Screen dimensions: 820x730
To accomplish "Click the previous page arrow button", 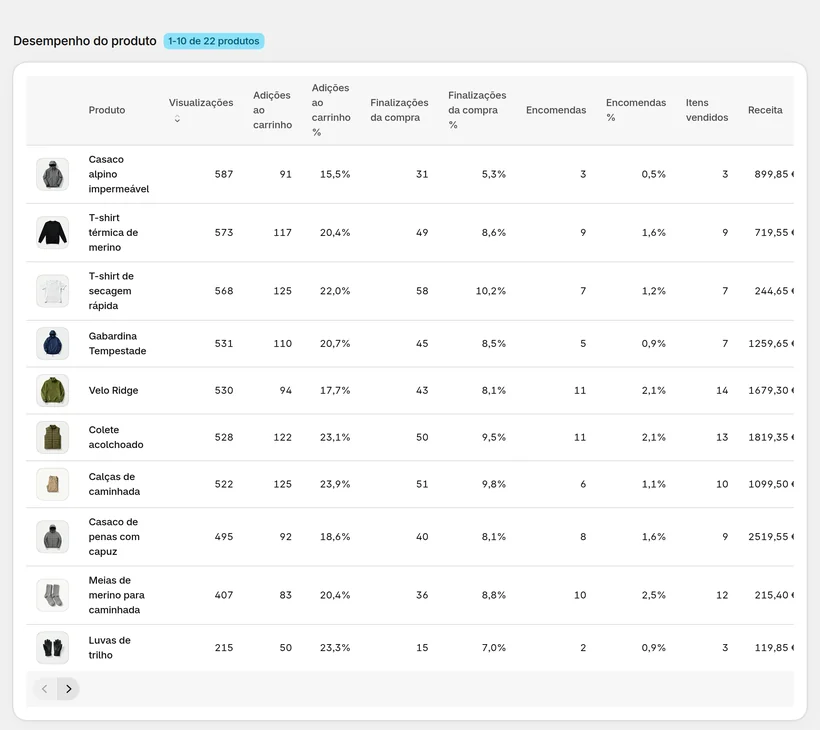I will 45,689.
